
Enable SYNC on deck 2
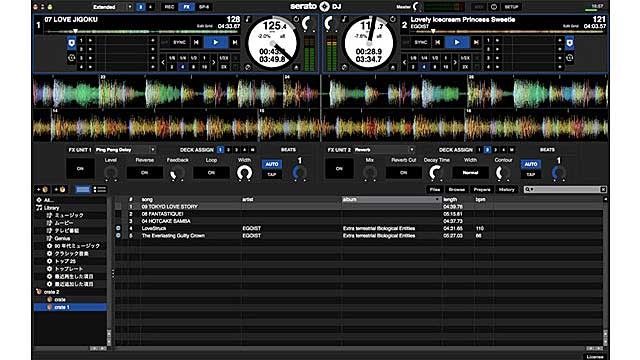coord(420,42)
